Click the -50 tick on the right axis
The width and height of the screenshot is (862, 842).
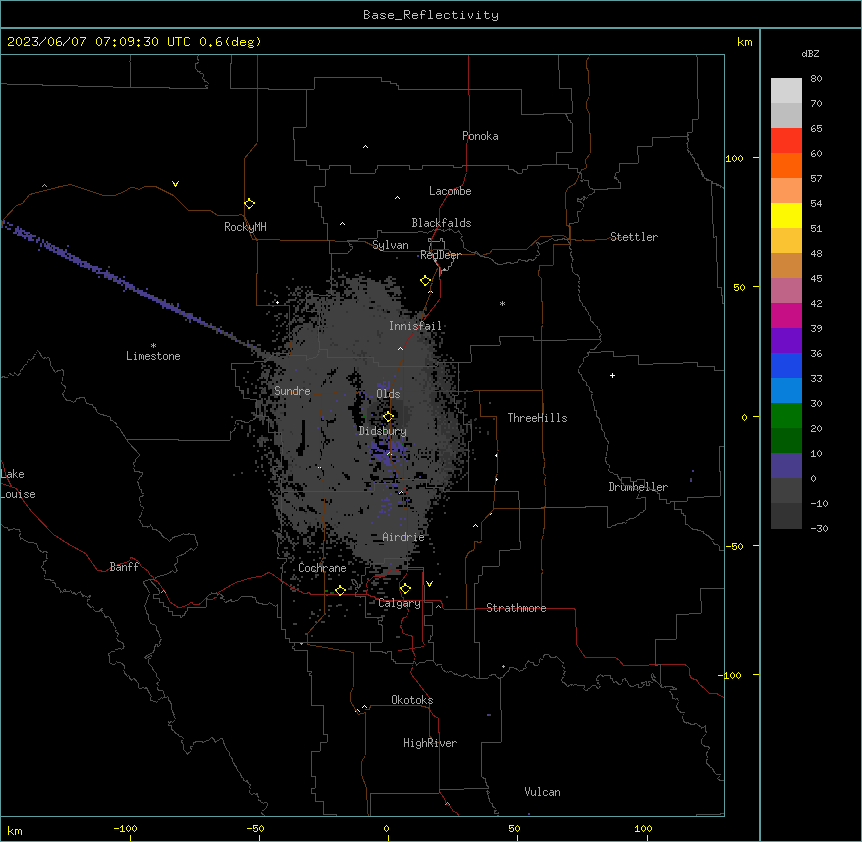tap(734, 546)
